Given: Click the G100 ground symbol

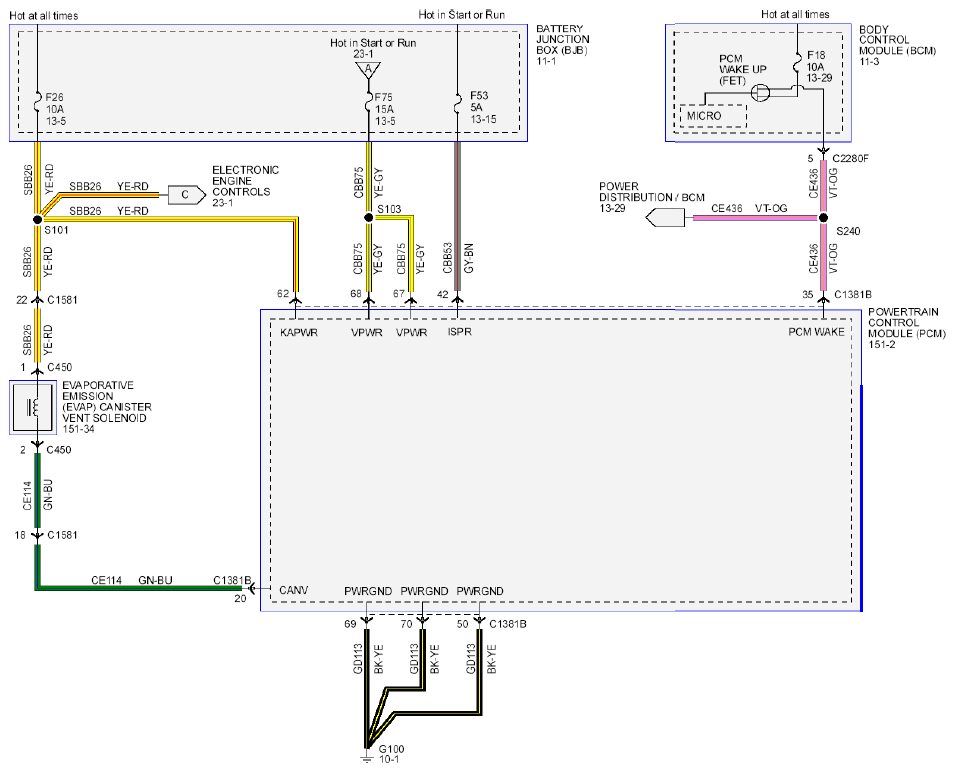Looking at the screenshot, I should [x=366, y=758].
